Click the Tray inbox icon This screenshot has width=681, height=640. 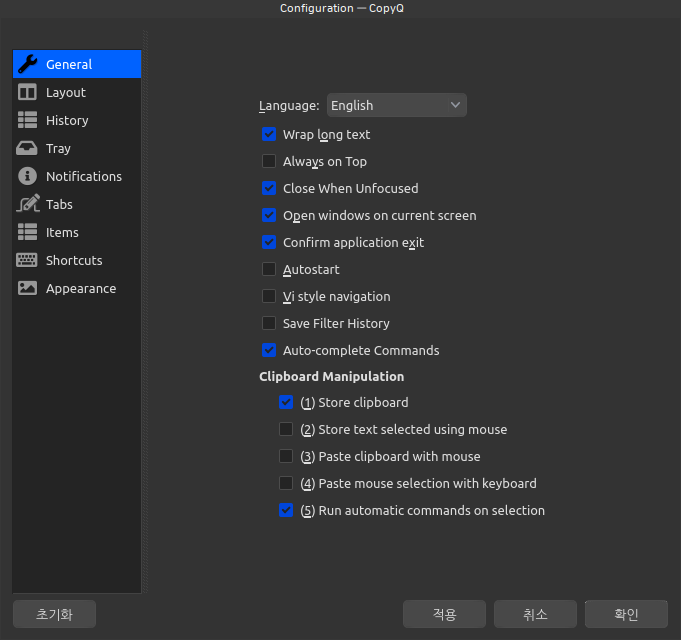point(28,148)
